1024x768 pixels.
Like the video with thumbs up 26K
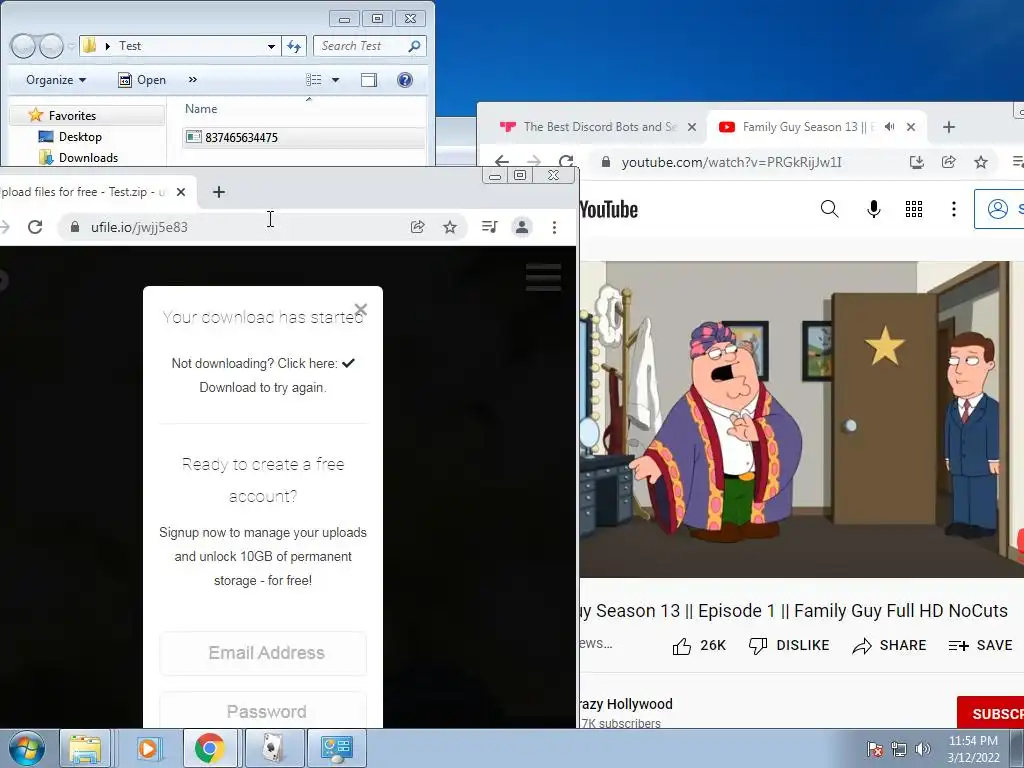[699, 645]
